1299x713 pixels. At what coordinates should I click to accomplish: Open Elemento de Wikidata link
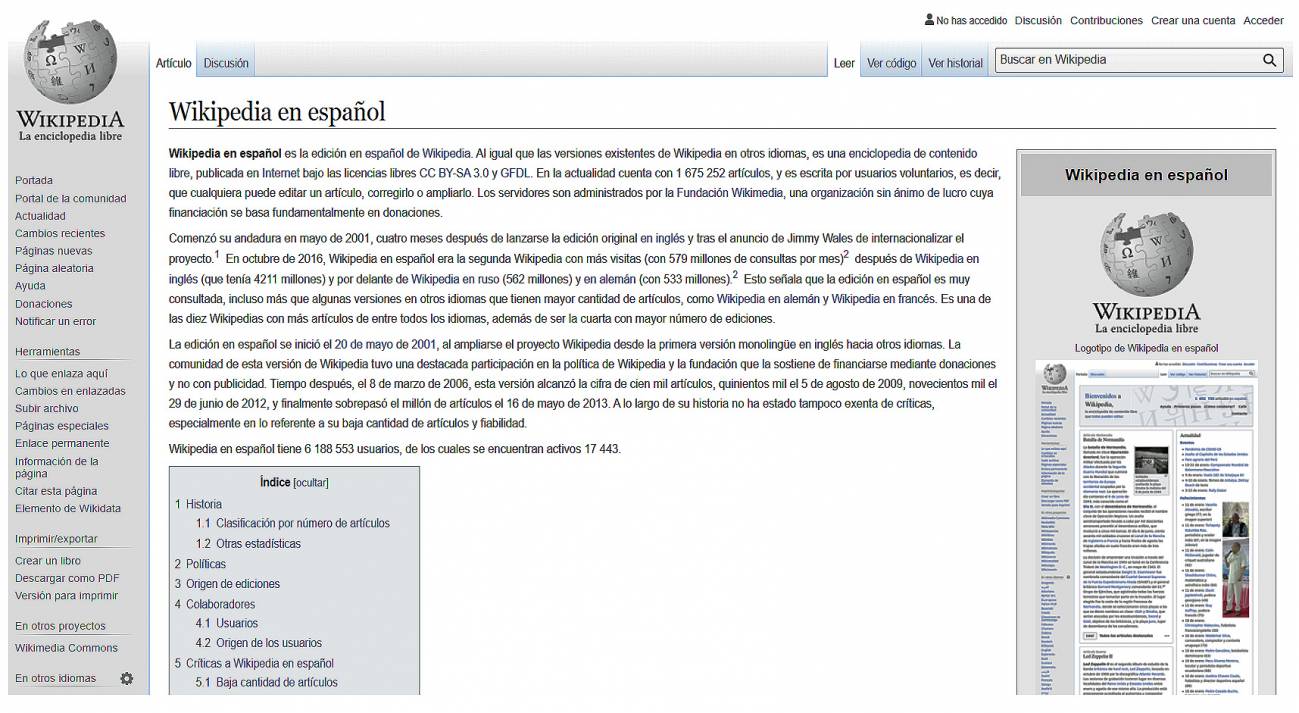pos(68,508)
